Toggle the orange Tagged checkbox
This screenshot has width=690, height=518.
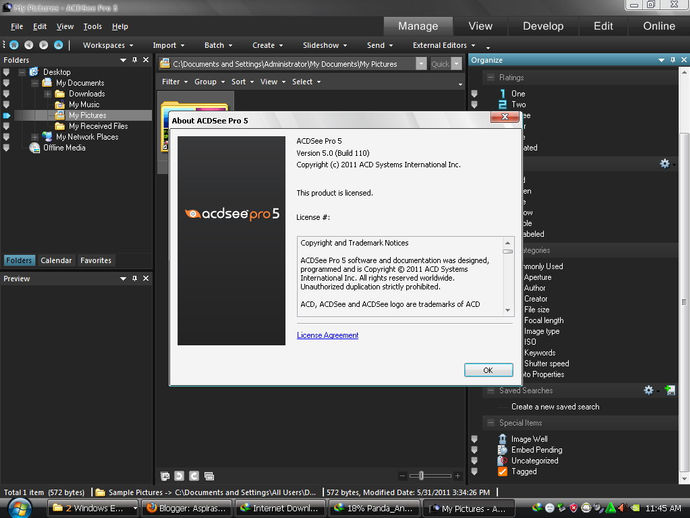tap(503, 471)
